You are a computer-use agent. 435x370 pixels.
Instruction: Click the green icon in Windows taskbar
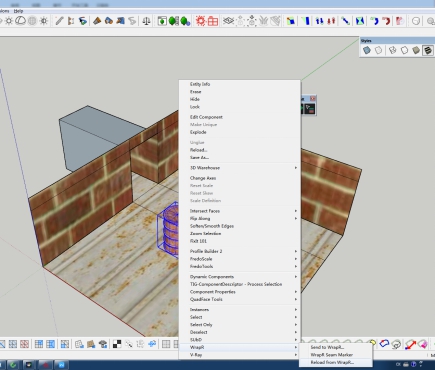click(13, 365)
